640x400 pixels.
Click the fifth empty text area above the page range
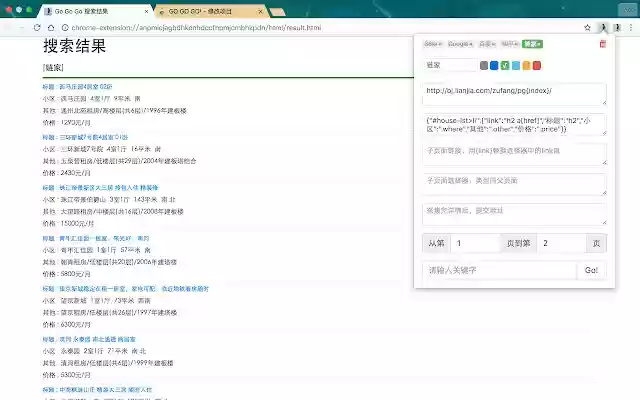coord(514,214)
